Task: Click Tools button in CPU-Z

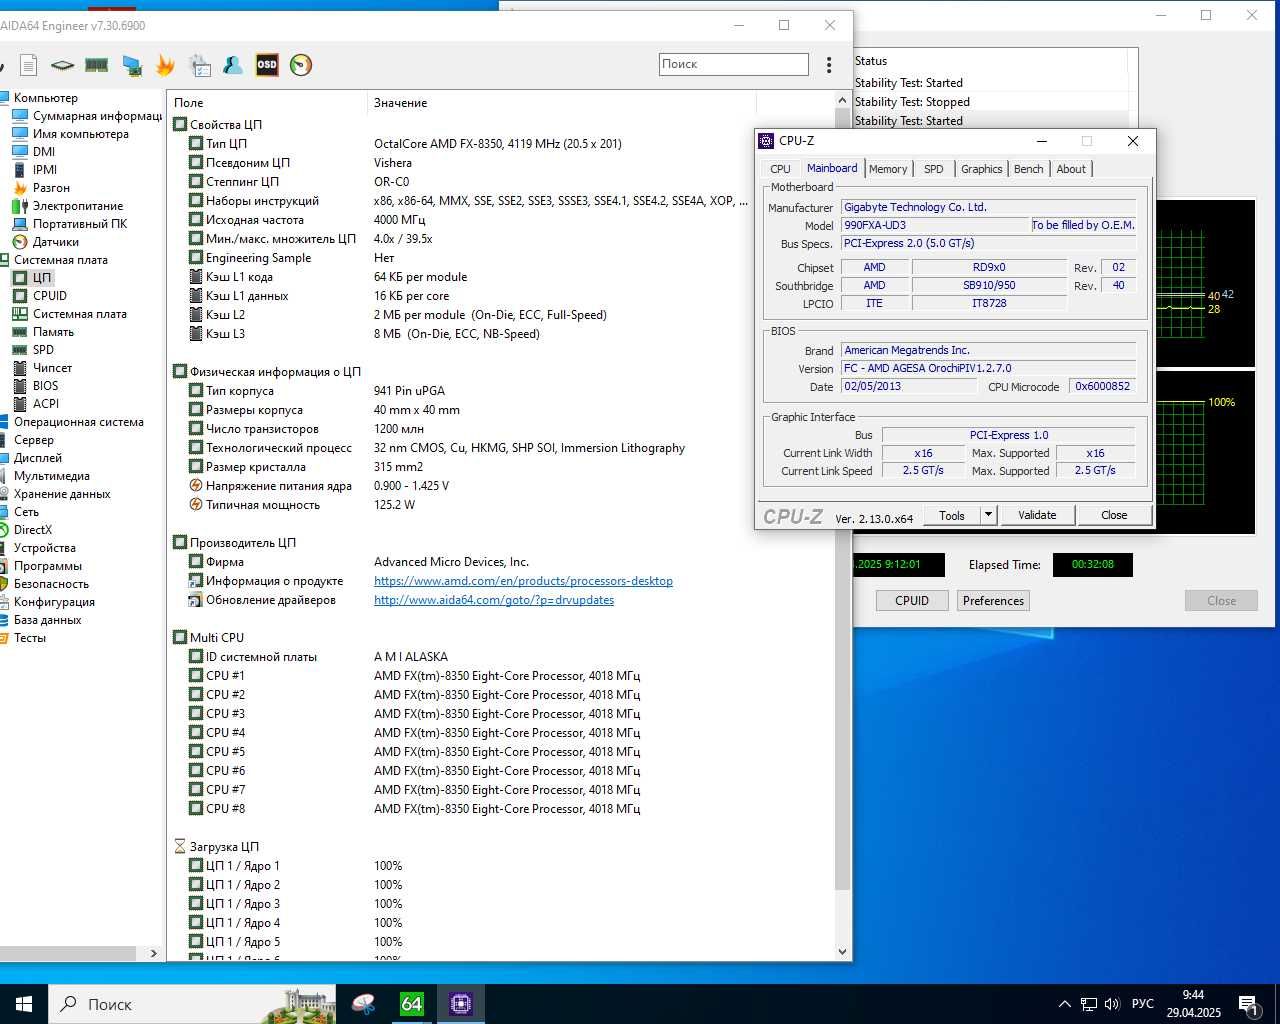Action: point(952,515)
